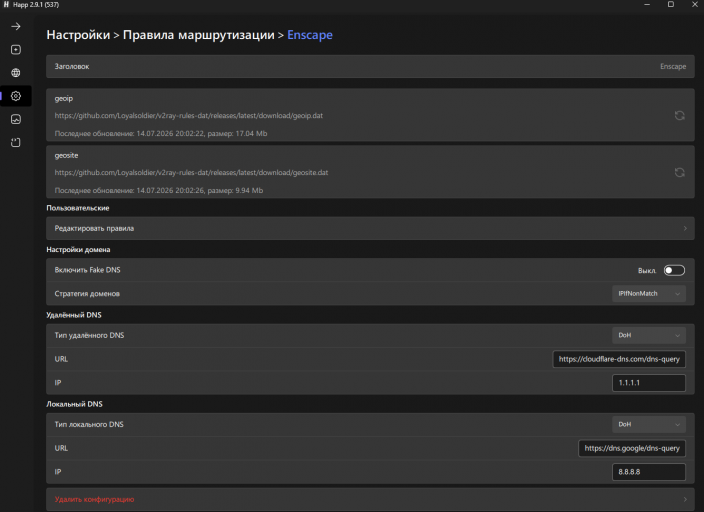Open the local DNS type dropdown
The image size is (704, 512).
tap(649, 424)
